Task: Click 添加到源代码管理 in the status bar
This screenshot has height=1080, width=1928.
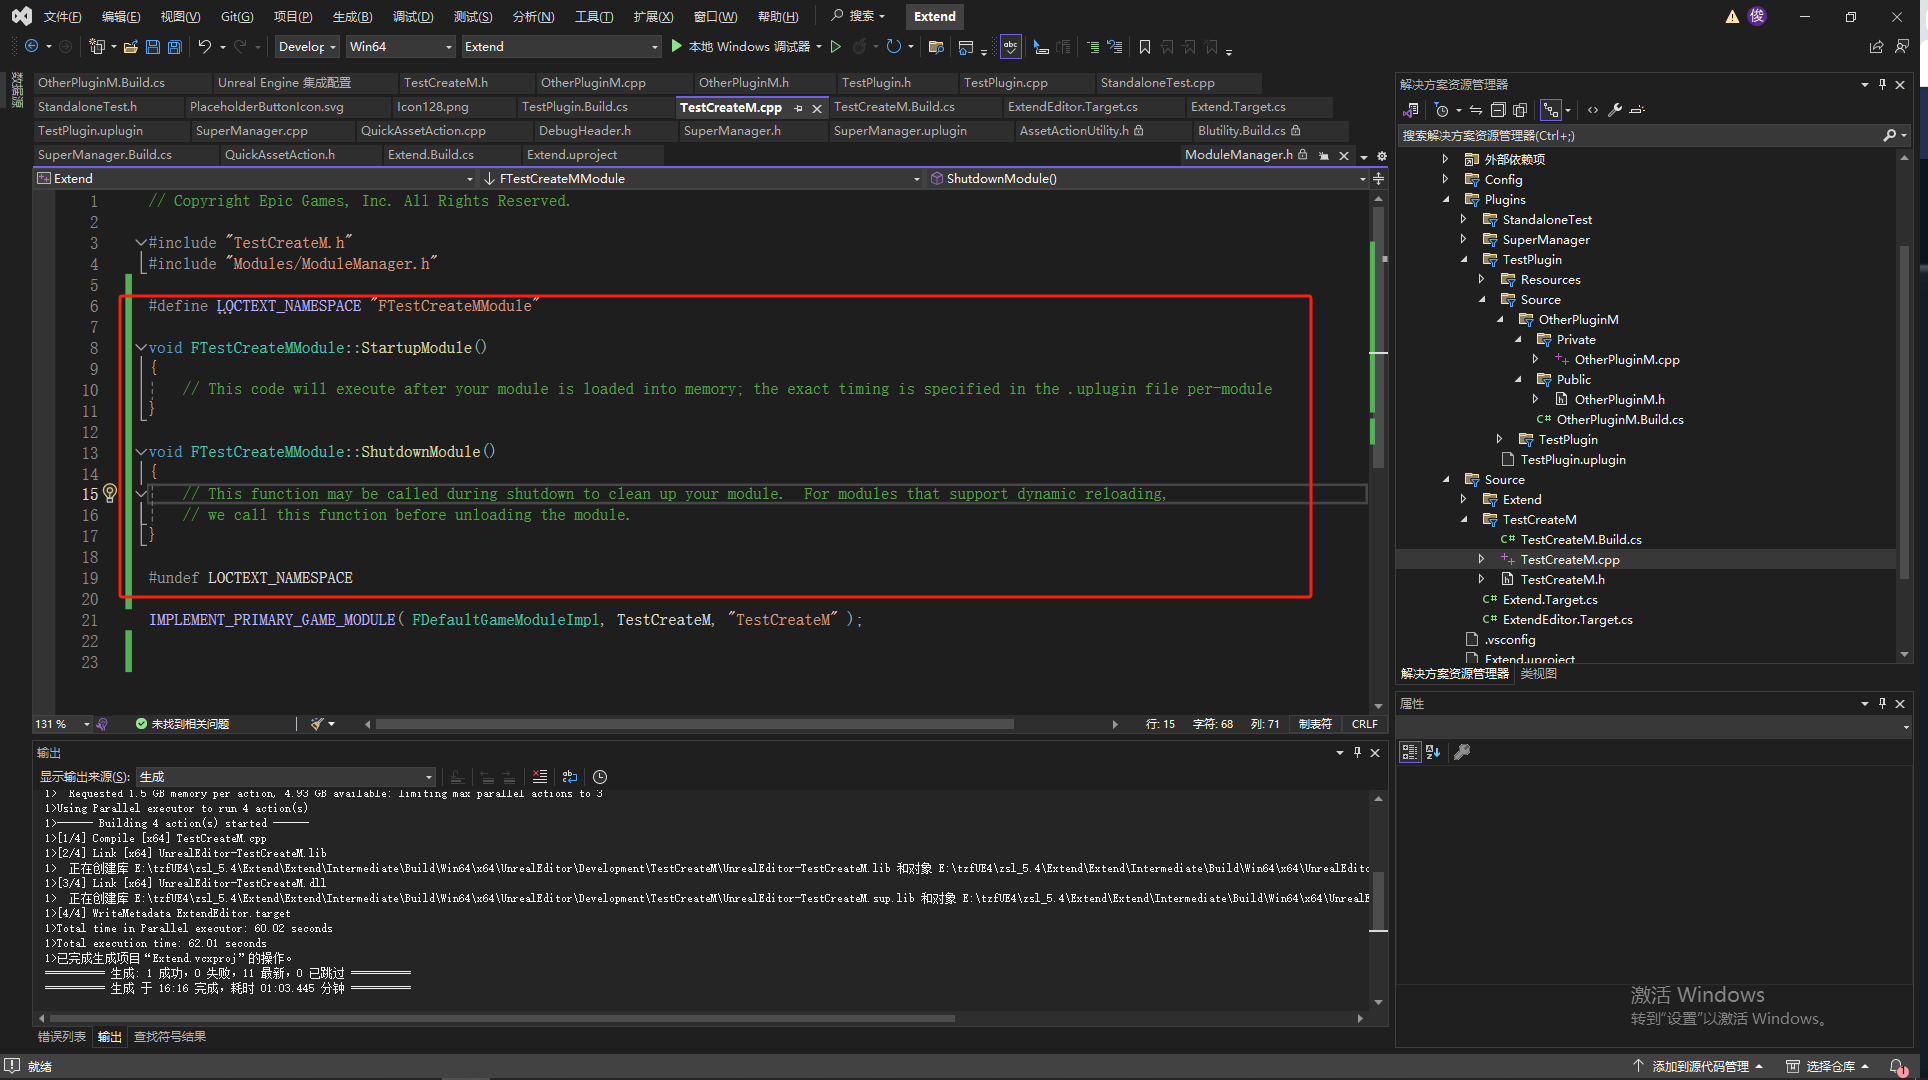Action: pyautogui.click(x=1700, y=1066)
